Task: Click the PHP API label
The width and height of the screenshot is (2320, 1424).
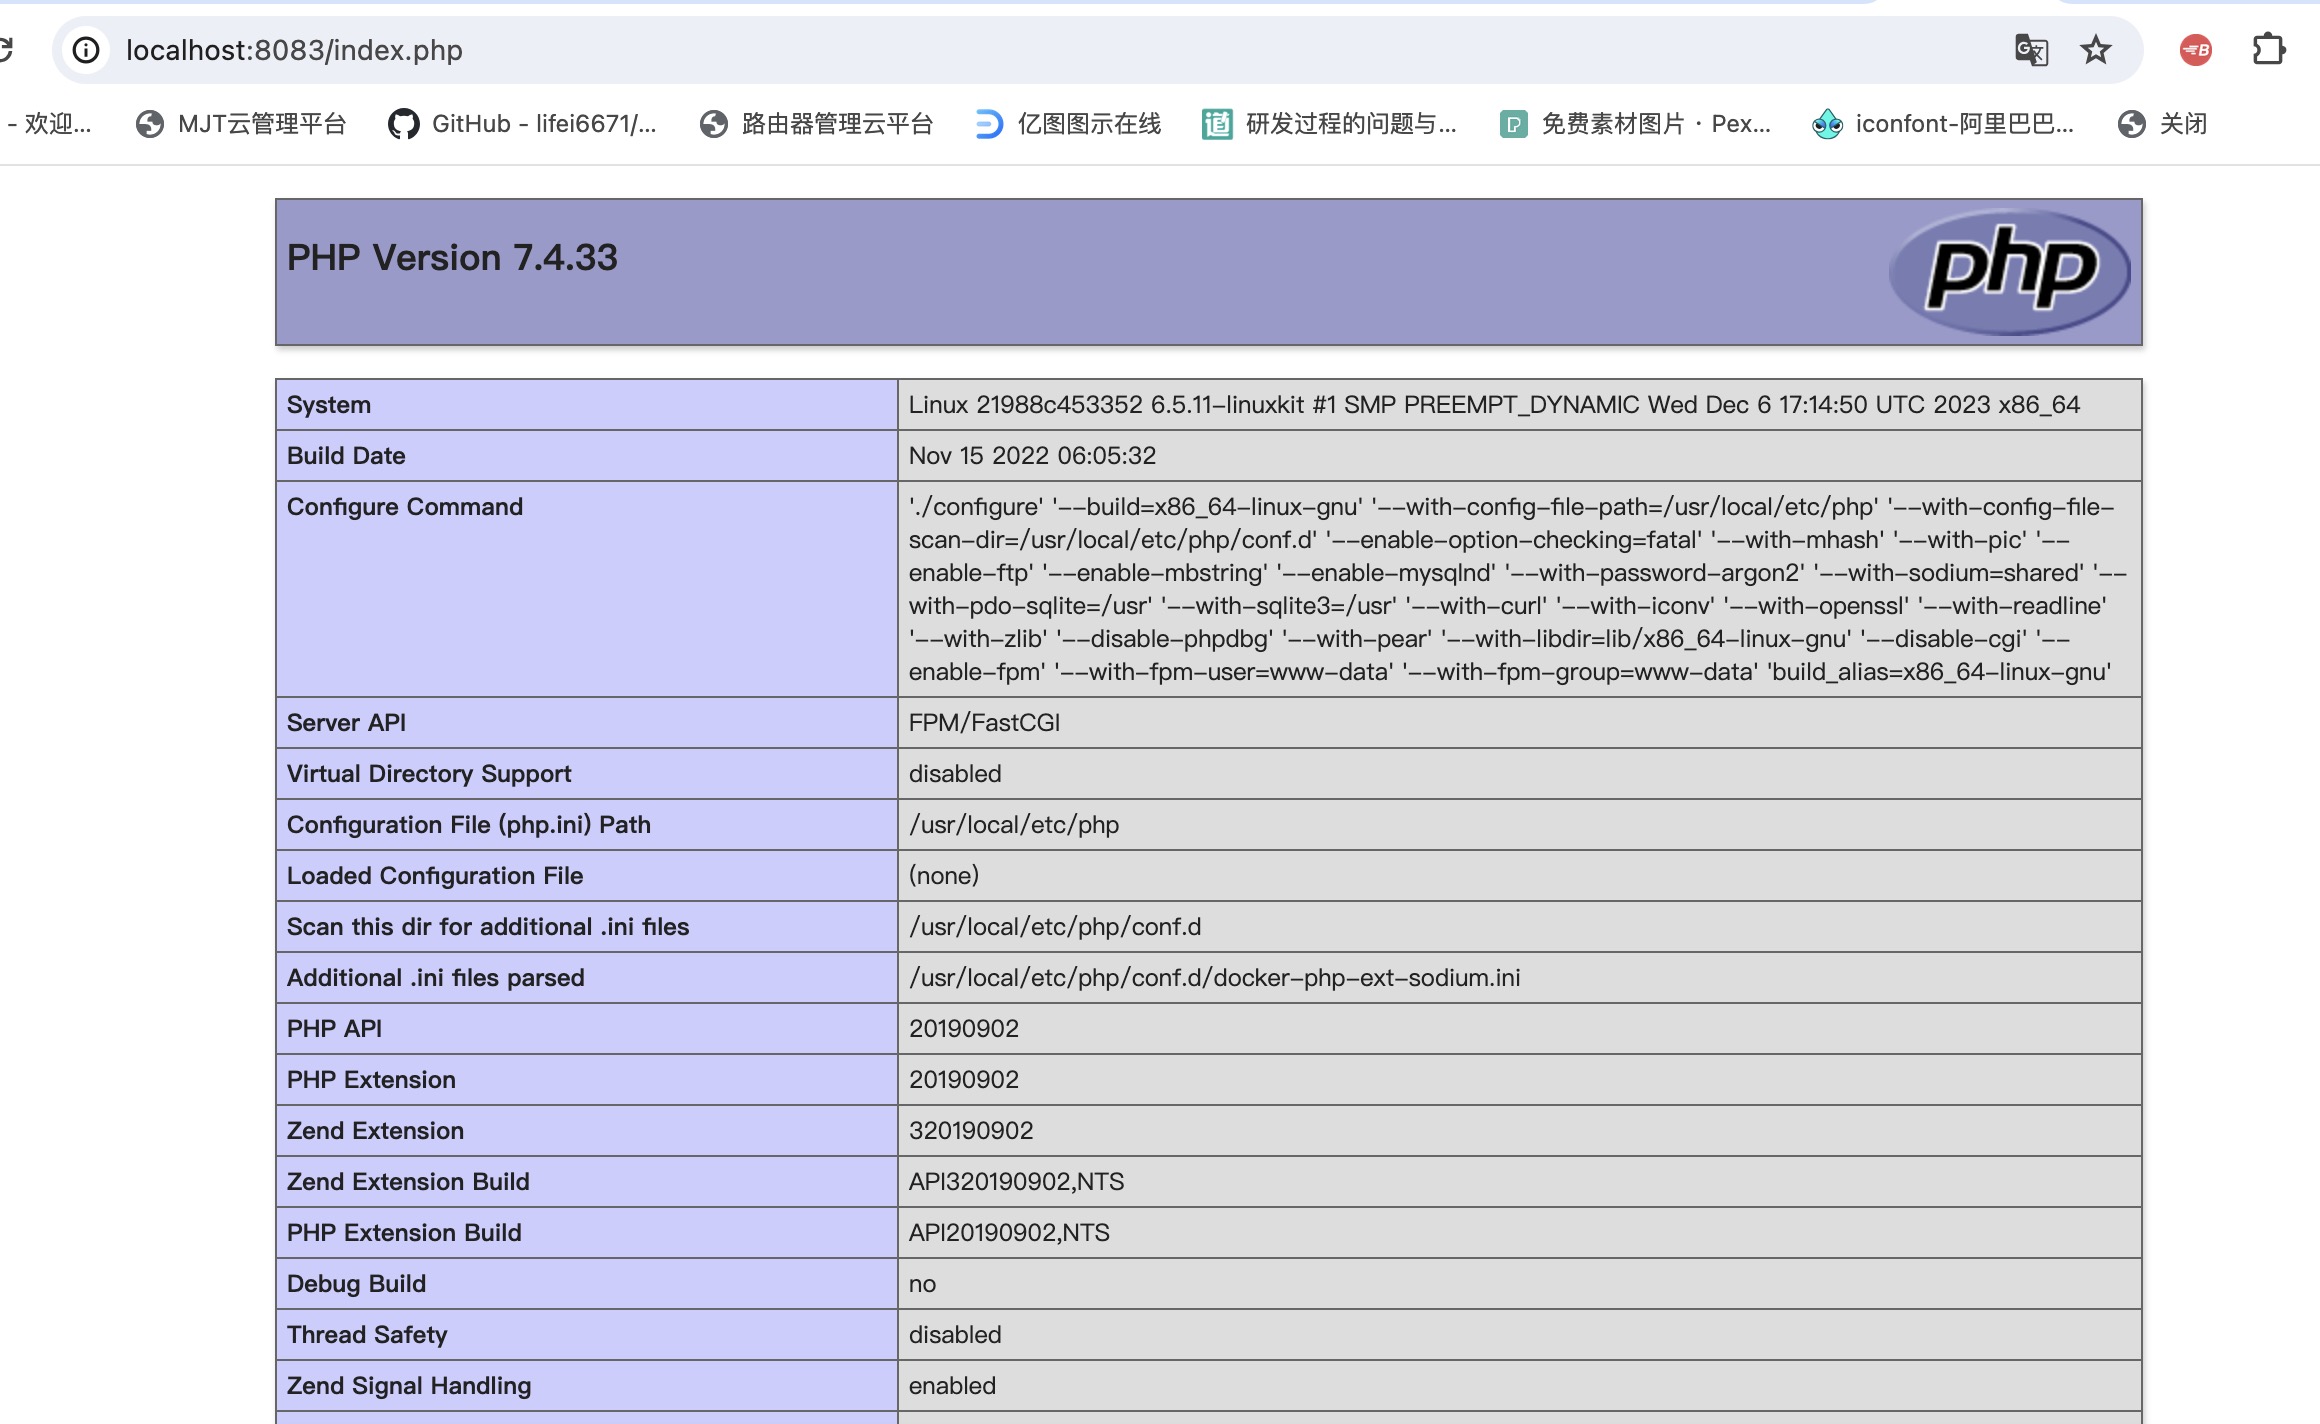Action: pos(334,1029)
